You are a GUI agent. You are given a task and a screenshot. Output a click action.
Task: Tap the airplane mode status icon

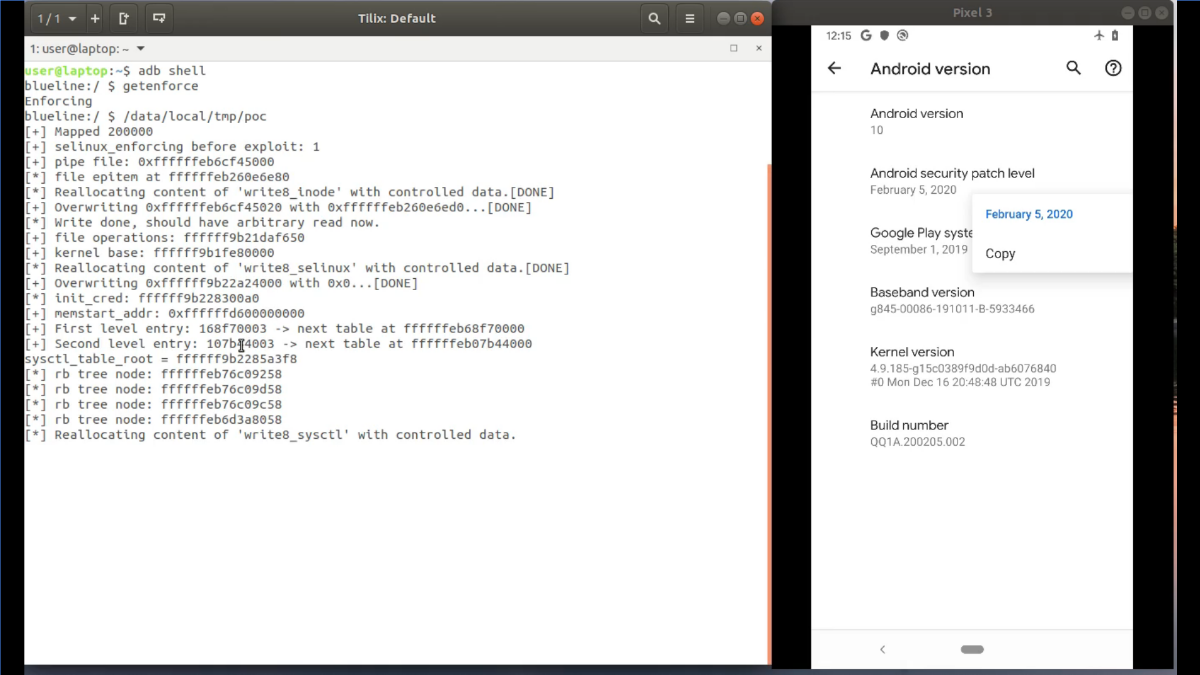1099,35
